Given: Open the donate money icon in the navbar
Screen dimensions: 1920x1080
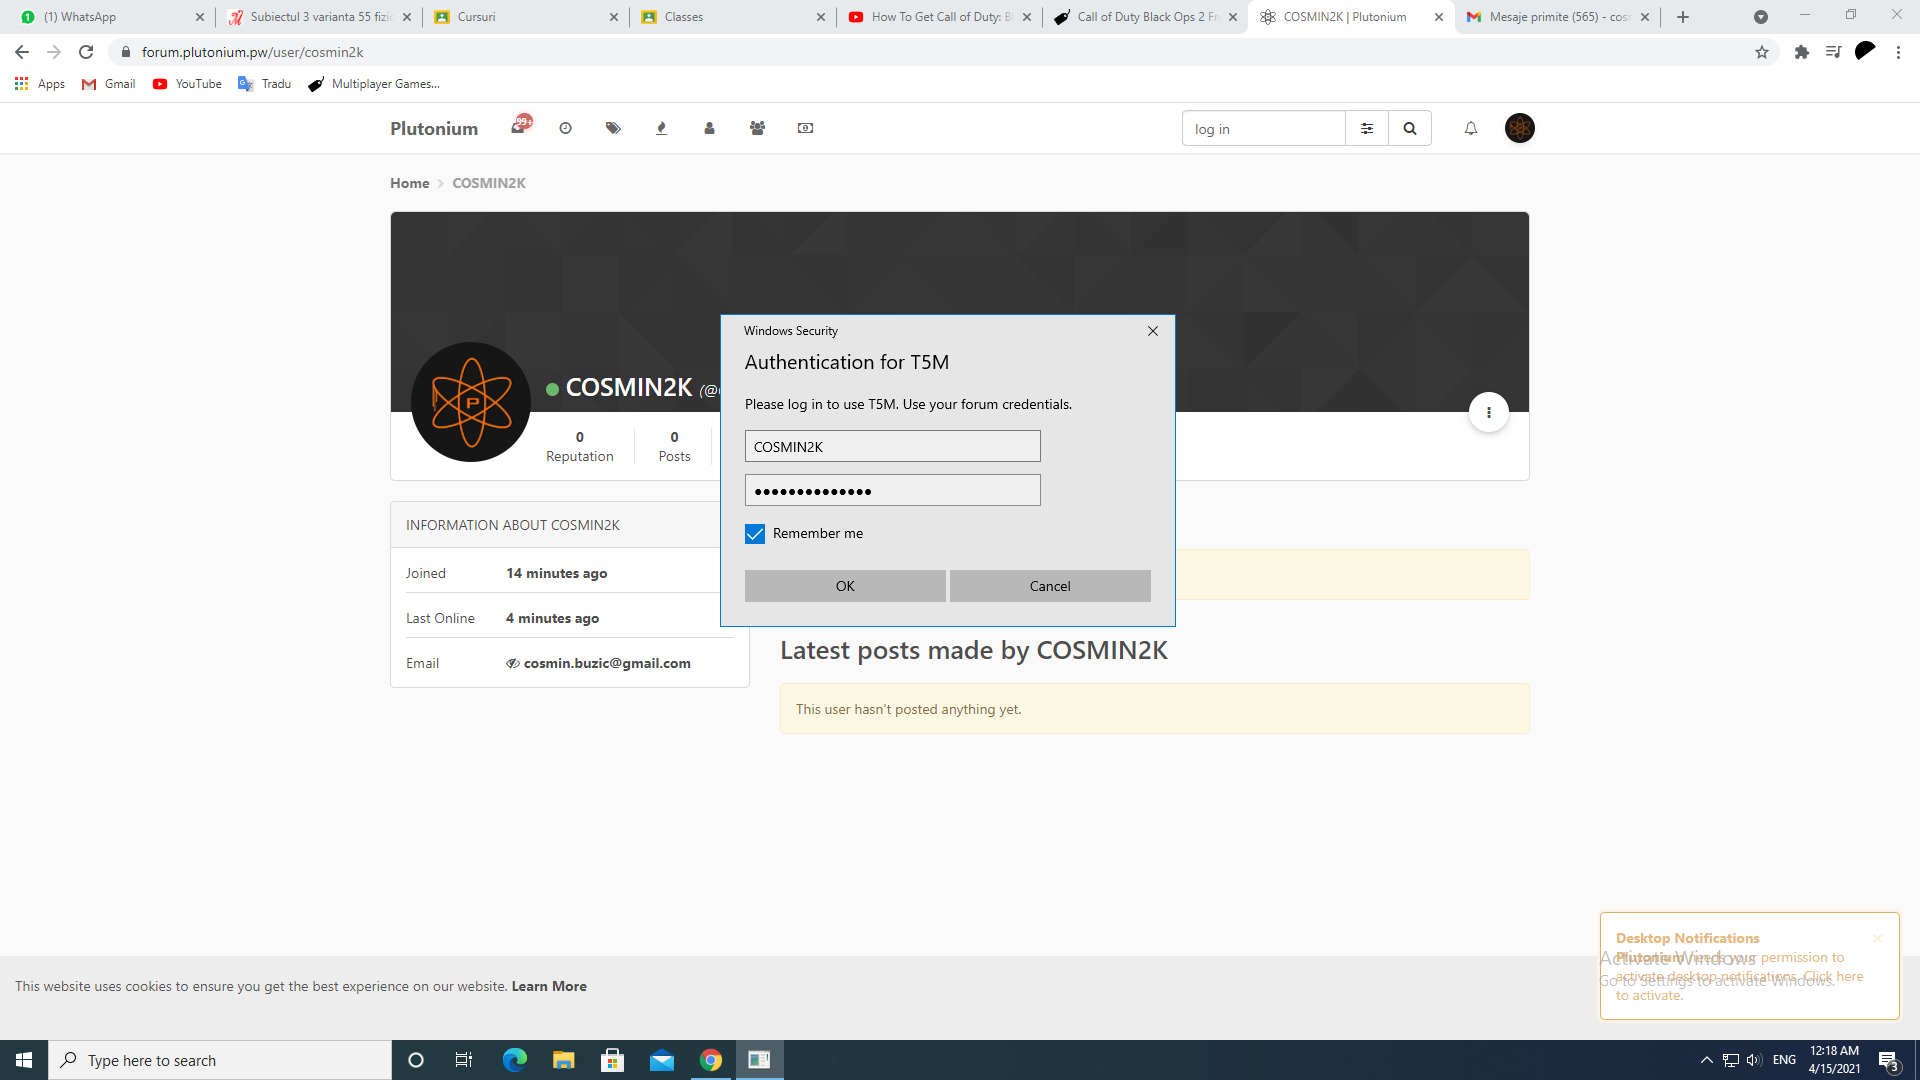Looking at the screenshot, I should (x=805, y=128).
